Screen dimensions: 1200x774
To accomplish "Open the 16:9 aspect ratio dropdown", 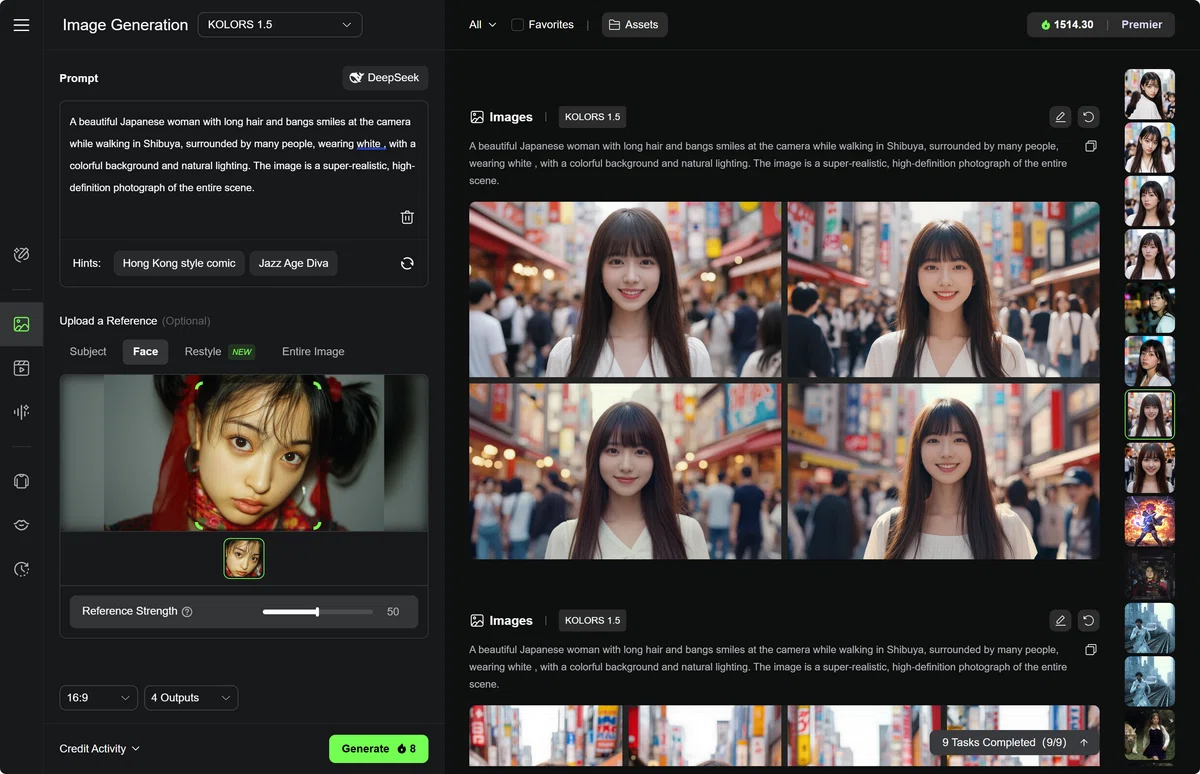I will (98, 698).
